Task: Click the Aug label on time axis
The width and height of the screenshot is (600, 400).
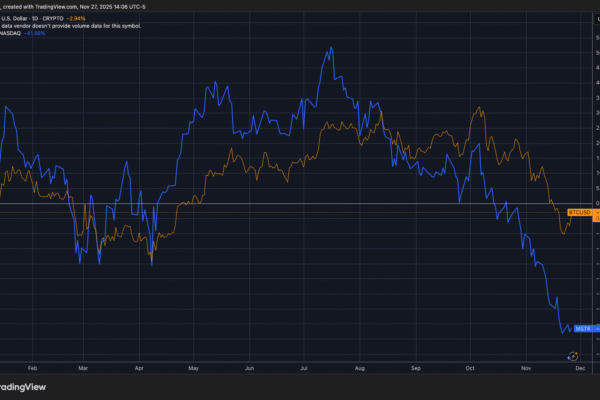Action: tap(359, 367)
